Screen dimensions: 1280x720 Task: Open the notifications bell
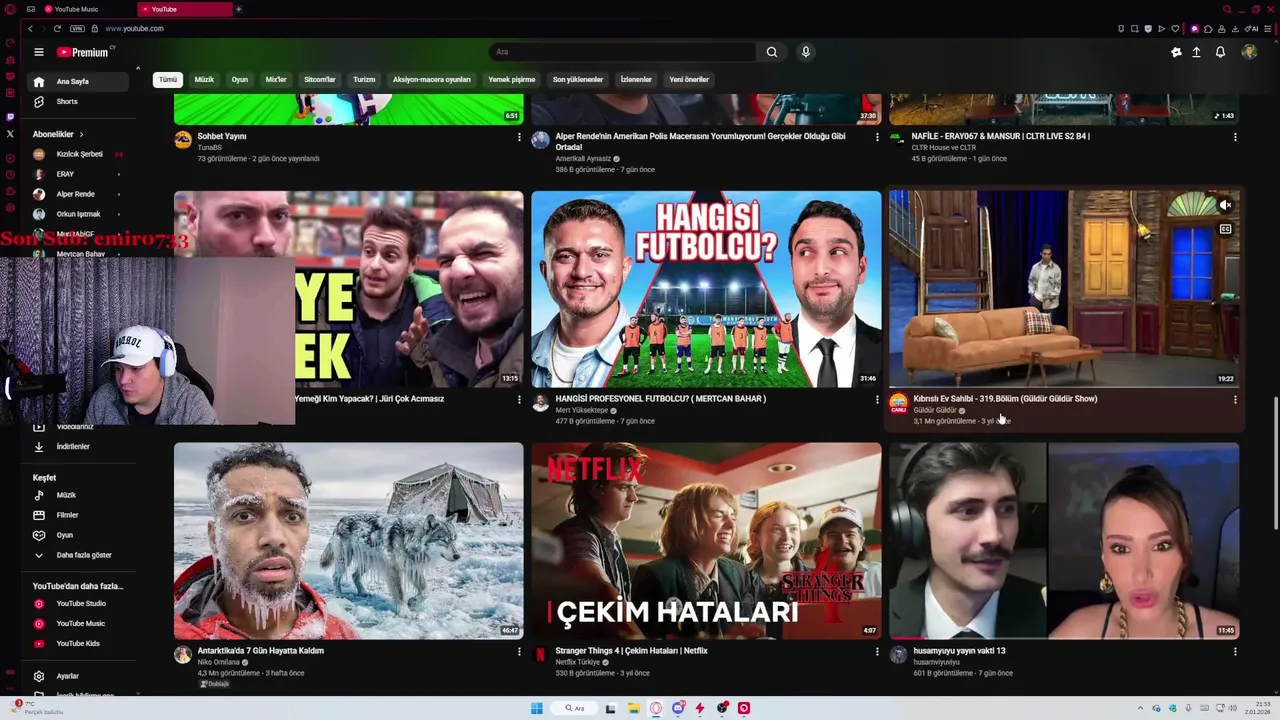pyautogui.click(x=1220, y=52)
